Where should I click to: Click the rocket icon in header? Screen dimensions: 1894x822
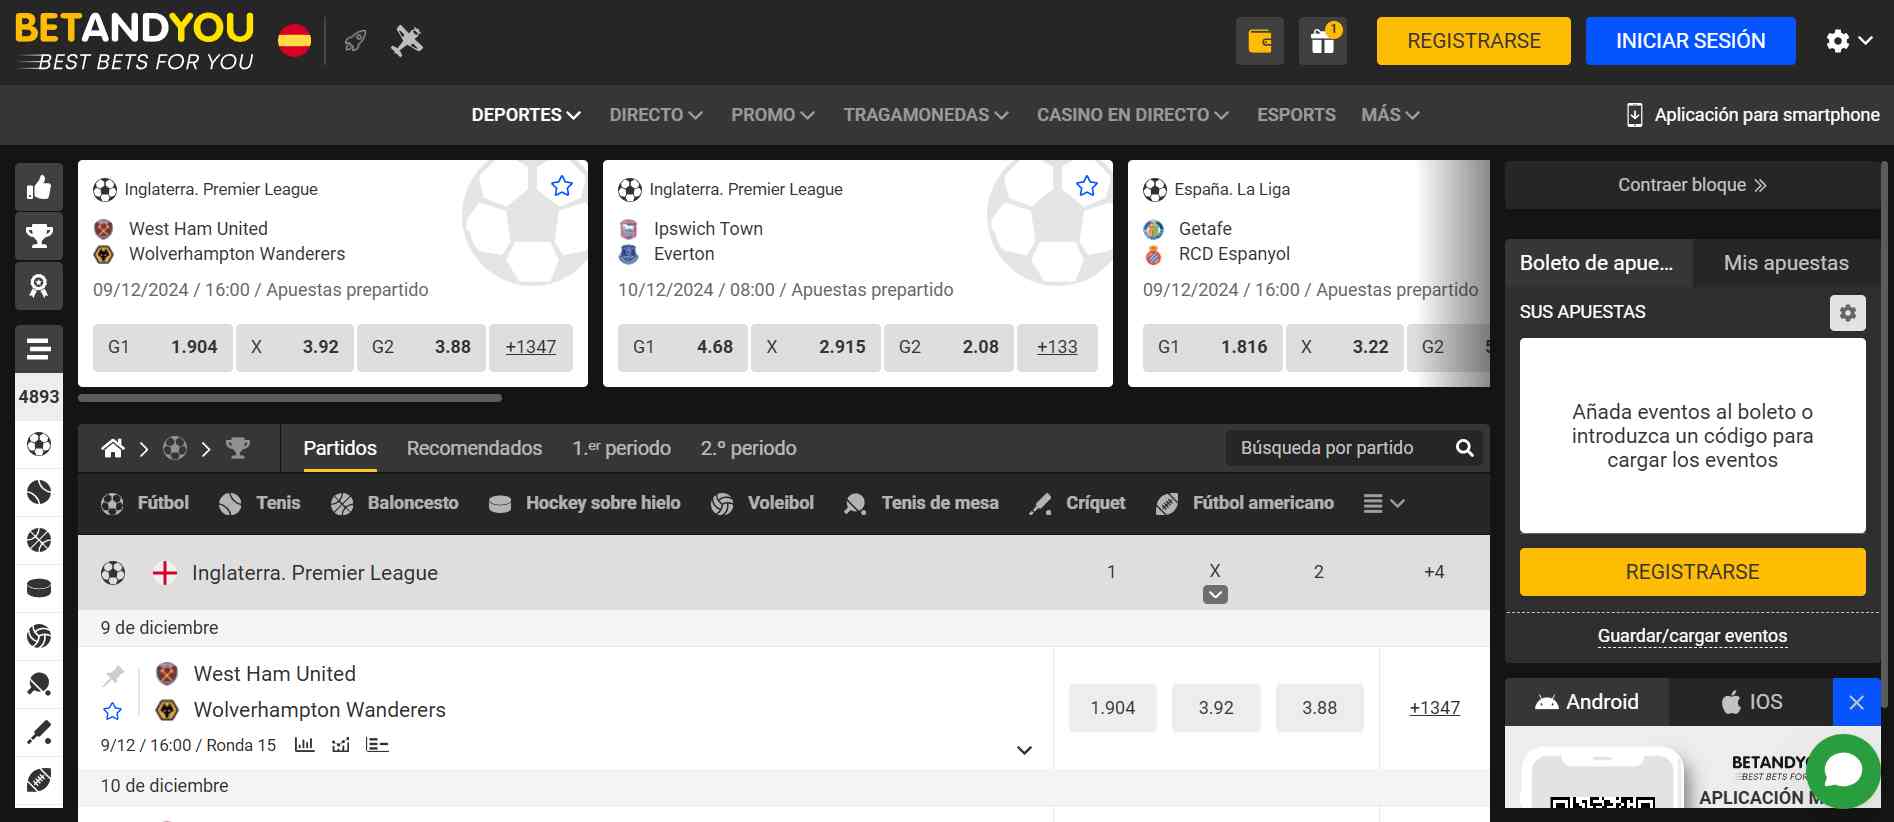click(x=355, y=41)
